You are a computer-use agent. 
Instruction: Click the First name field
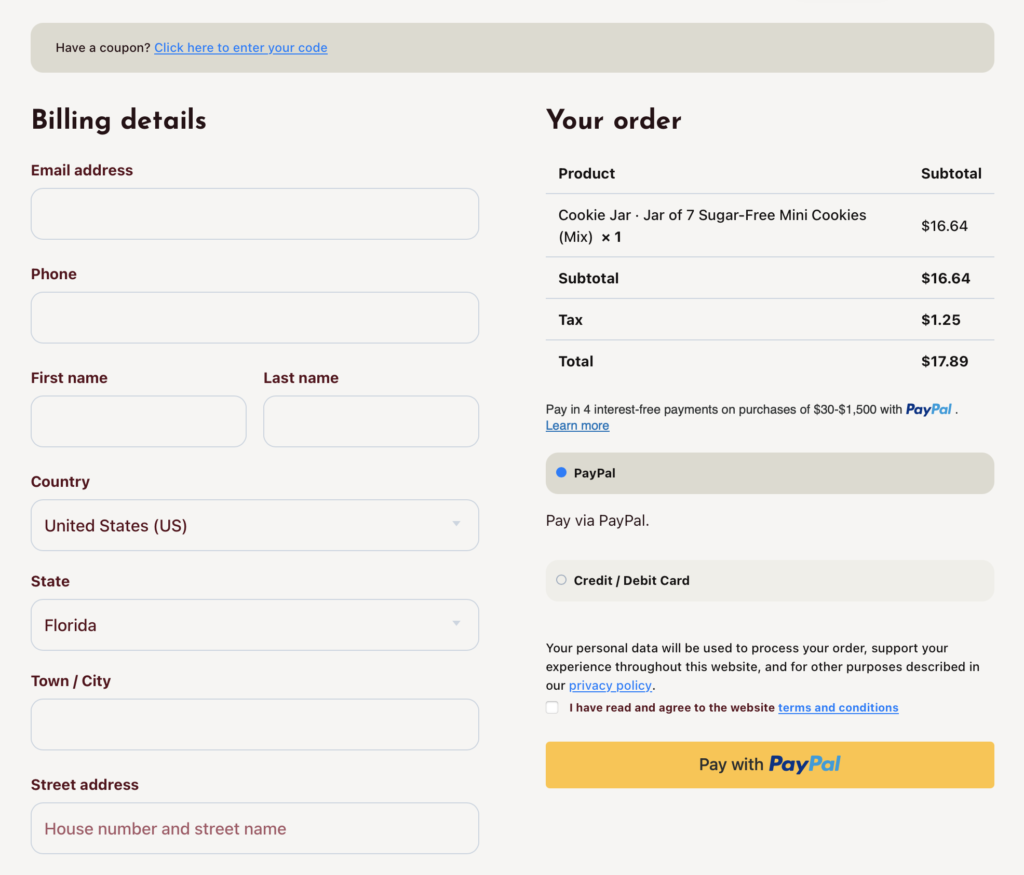(138, 421)
